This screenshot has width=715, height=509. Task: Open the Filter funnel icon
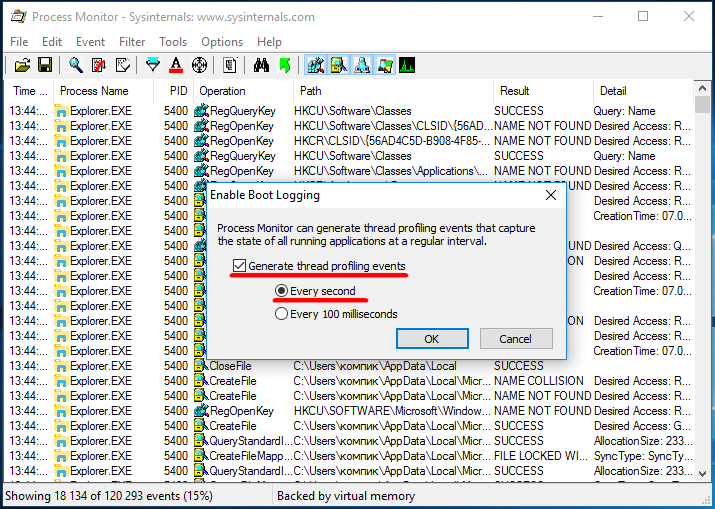(x=153, y=65)
